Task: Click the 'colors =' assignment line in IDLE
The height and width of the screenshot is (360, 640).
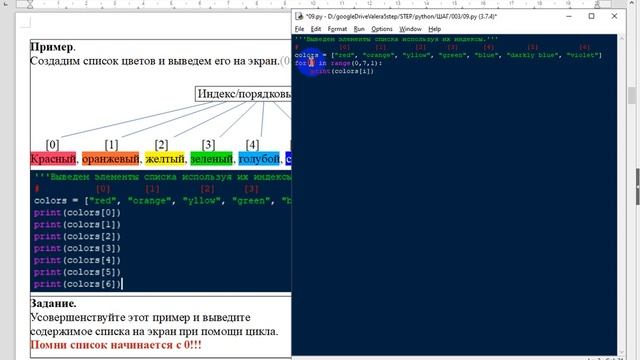Action: [448, 55]
